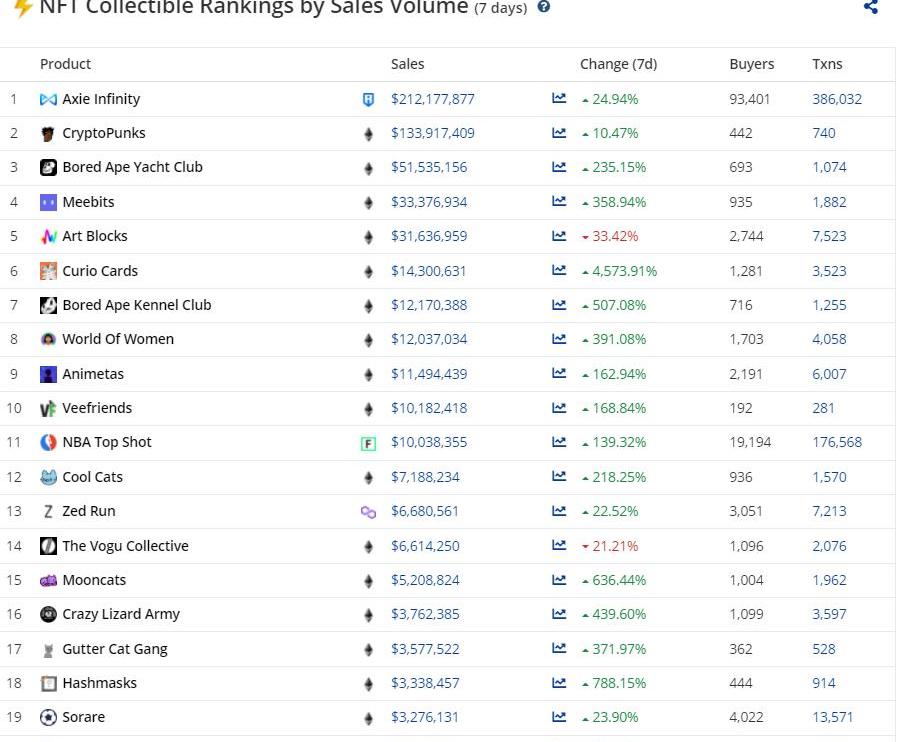Screen dimensions: 910x742
Task: Open the Zed Run product link
Action: [x=89, y=511]
